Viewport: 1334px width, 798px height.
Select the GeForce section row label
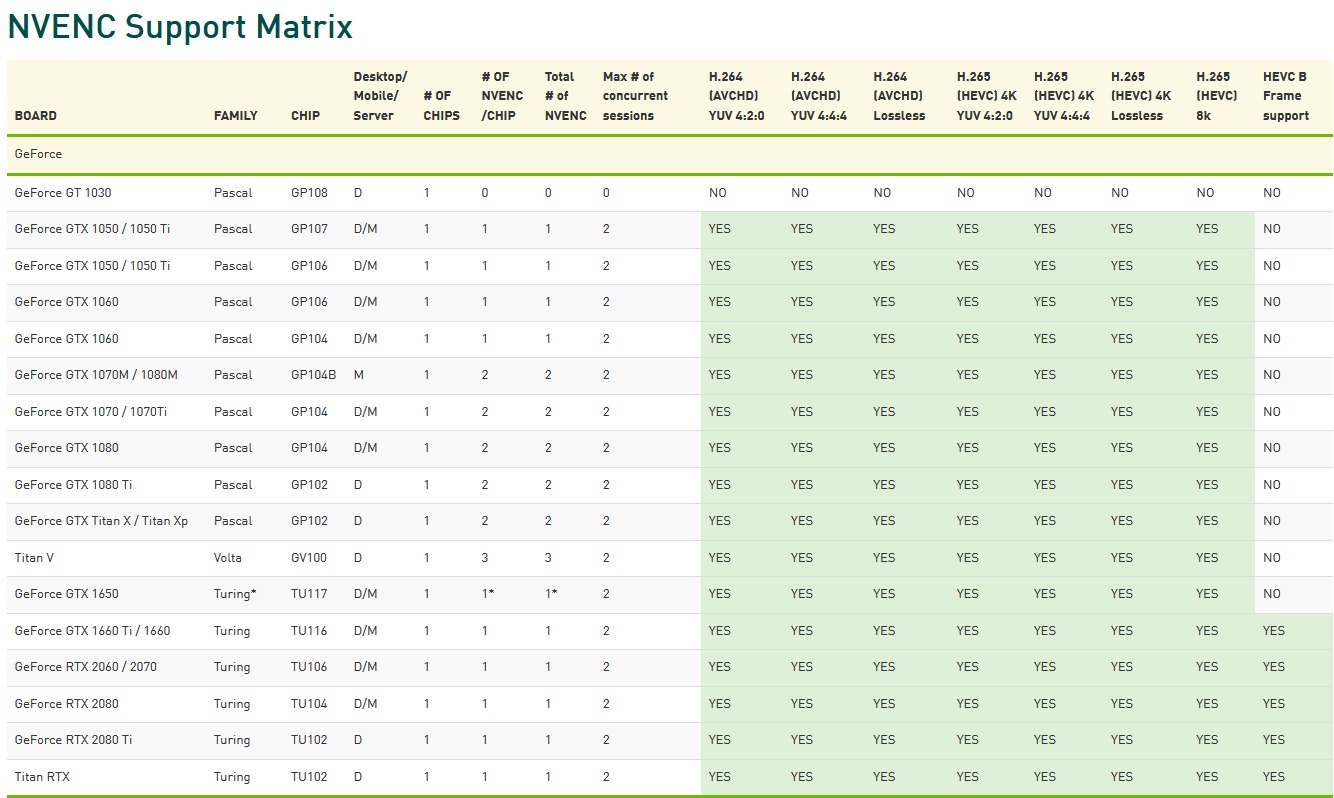pos(38,155)
